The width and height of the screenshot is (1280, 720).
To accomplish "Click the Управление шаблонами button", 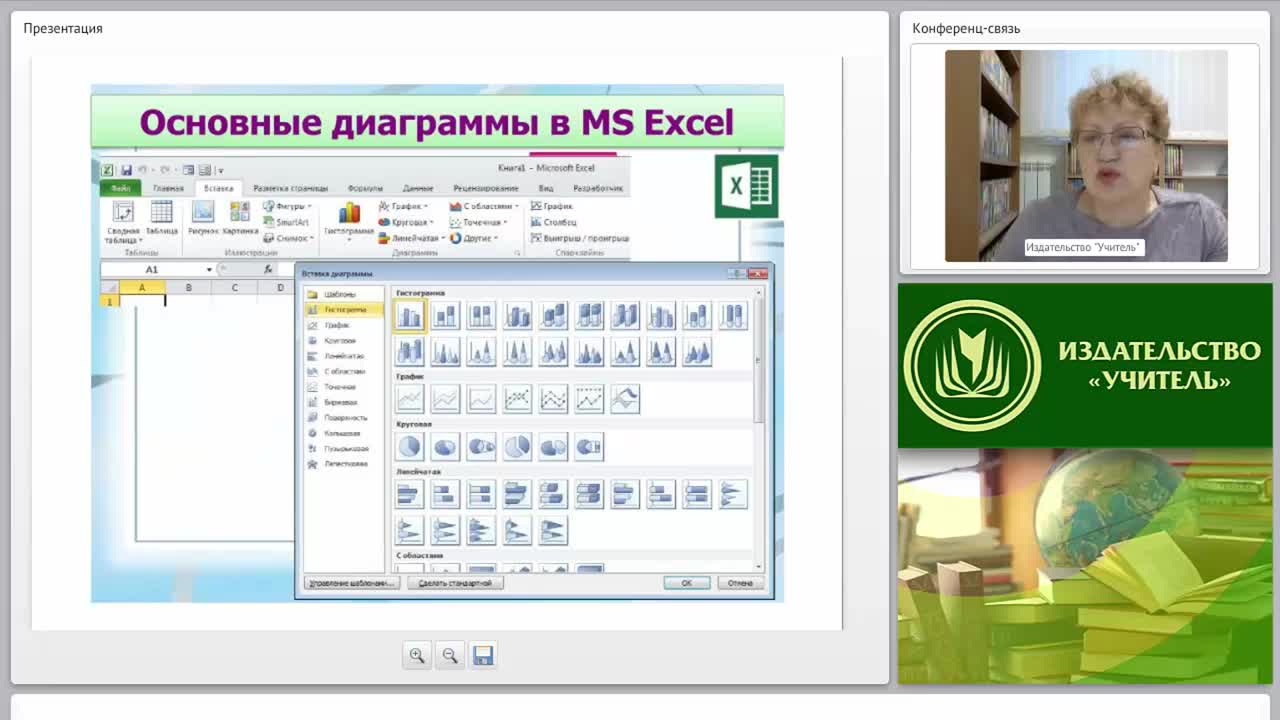I will [x=350, y=583].
